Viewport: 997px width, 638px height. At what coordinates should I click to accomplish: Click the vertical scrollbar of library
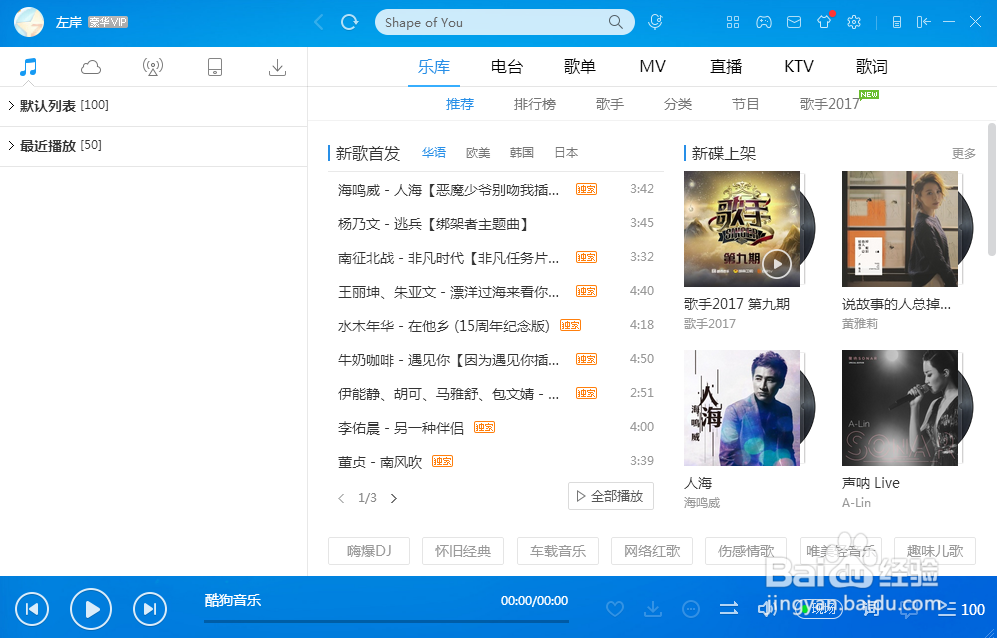pyautogui.click(x=991, y=189)
